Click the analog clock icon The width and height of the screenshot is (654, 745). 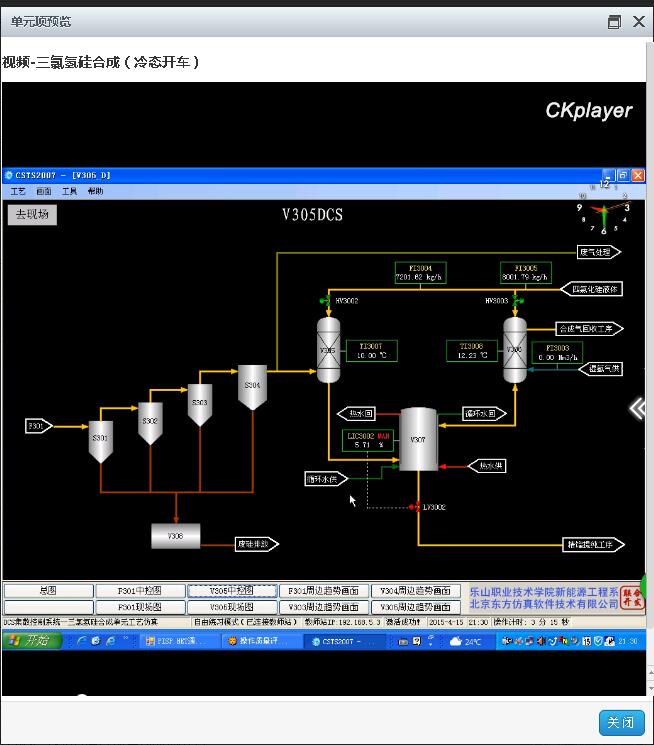602,212
